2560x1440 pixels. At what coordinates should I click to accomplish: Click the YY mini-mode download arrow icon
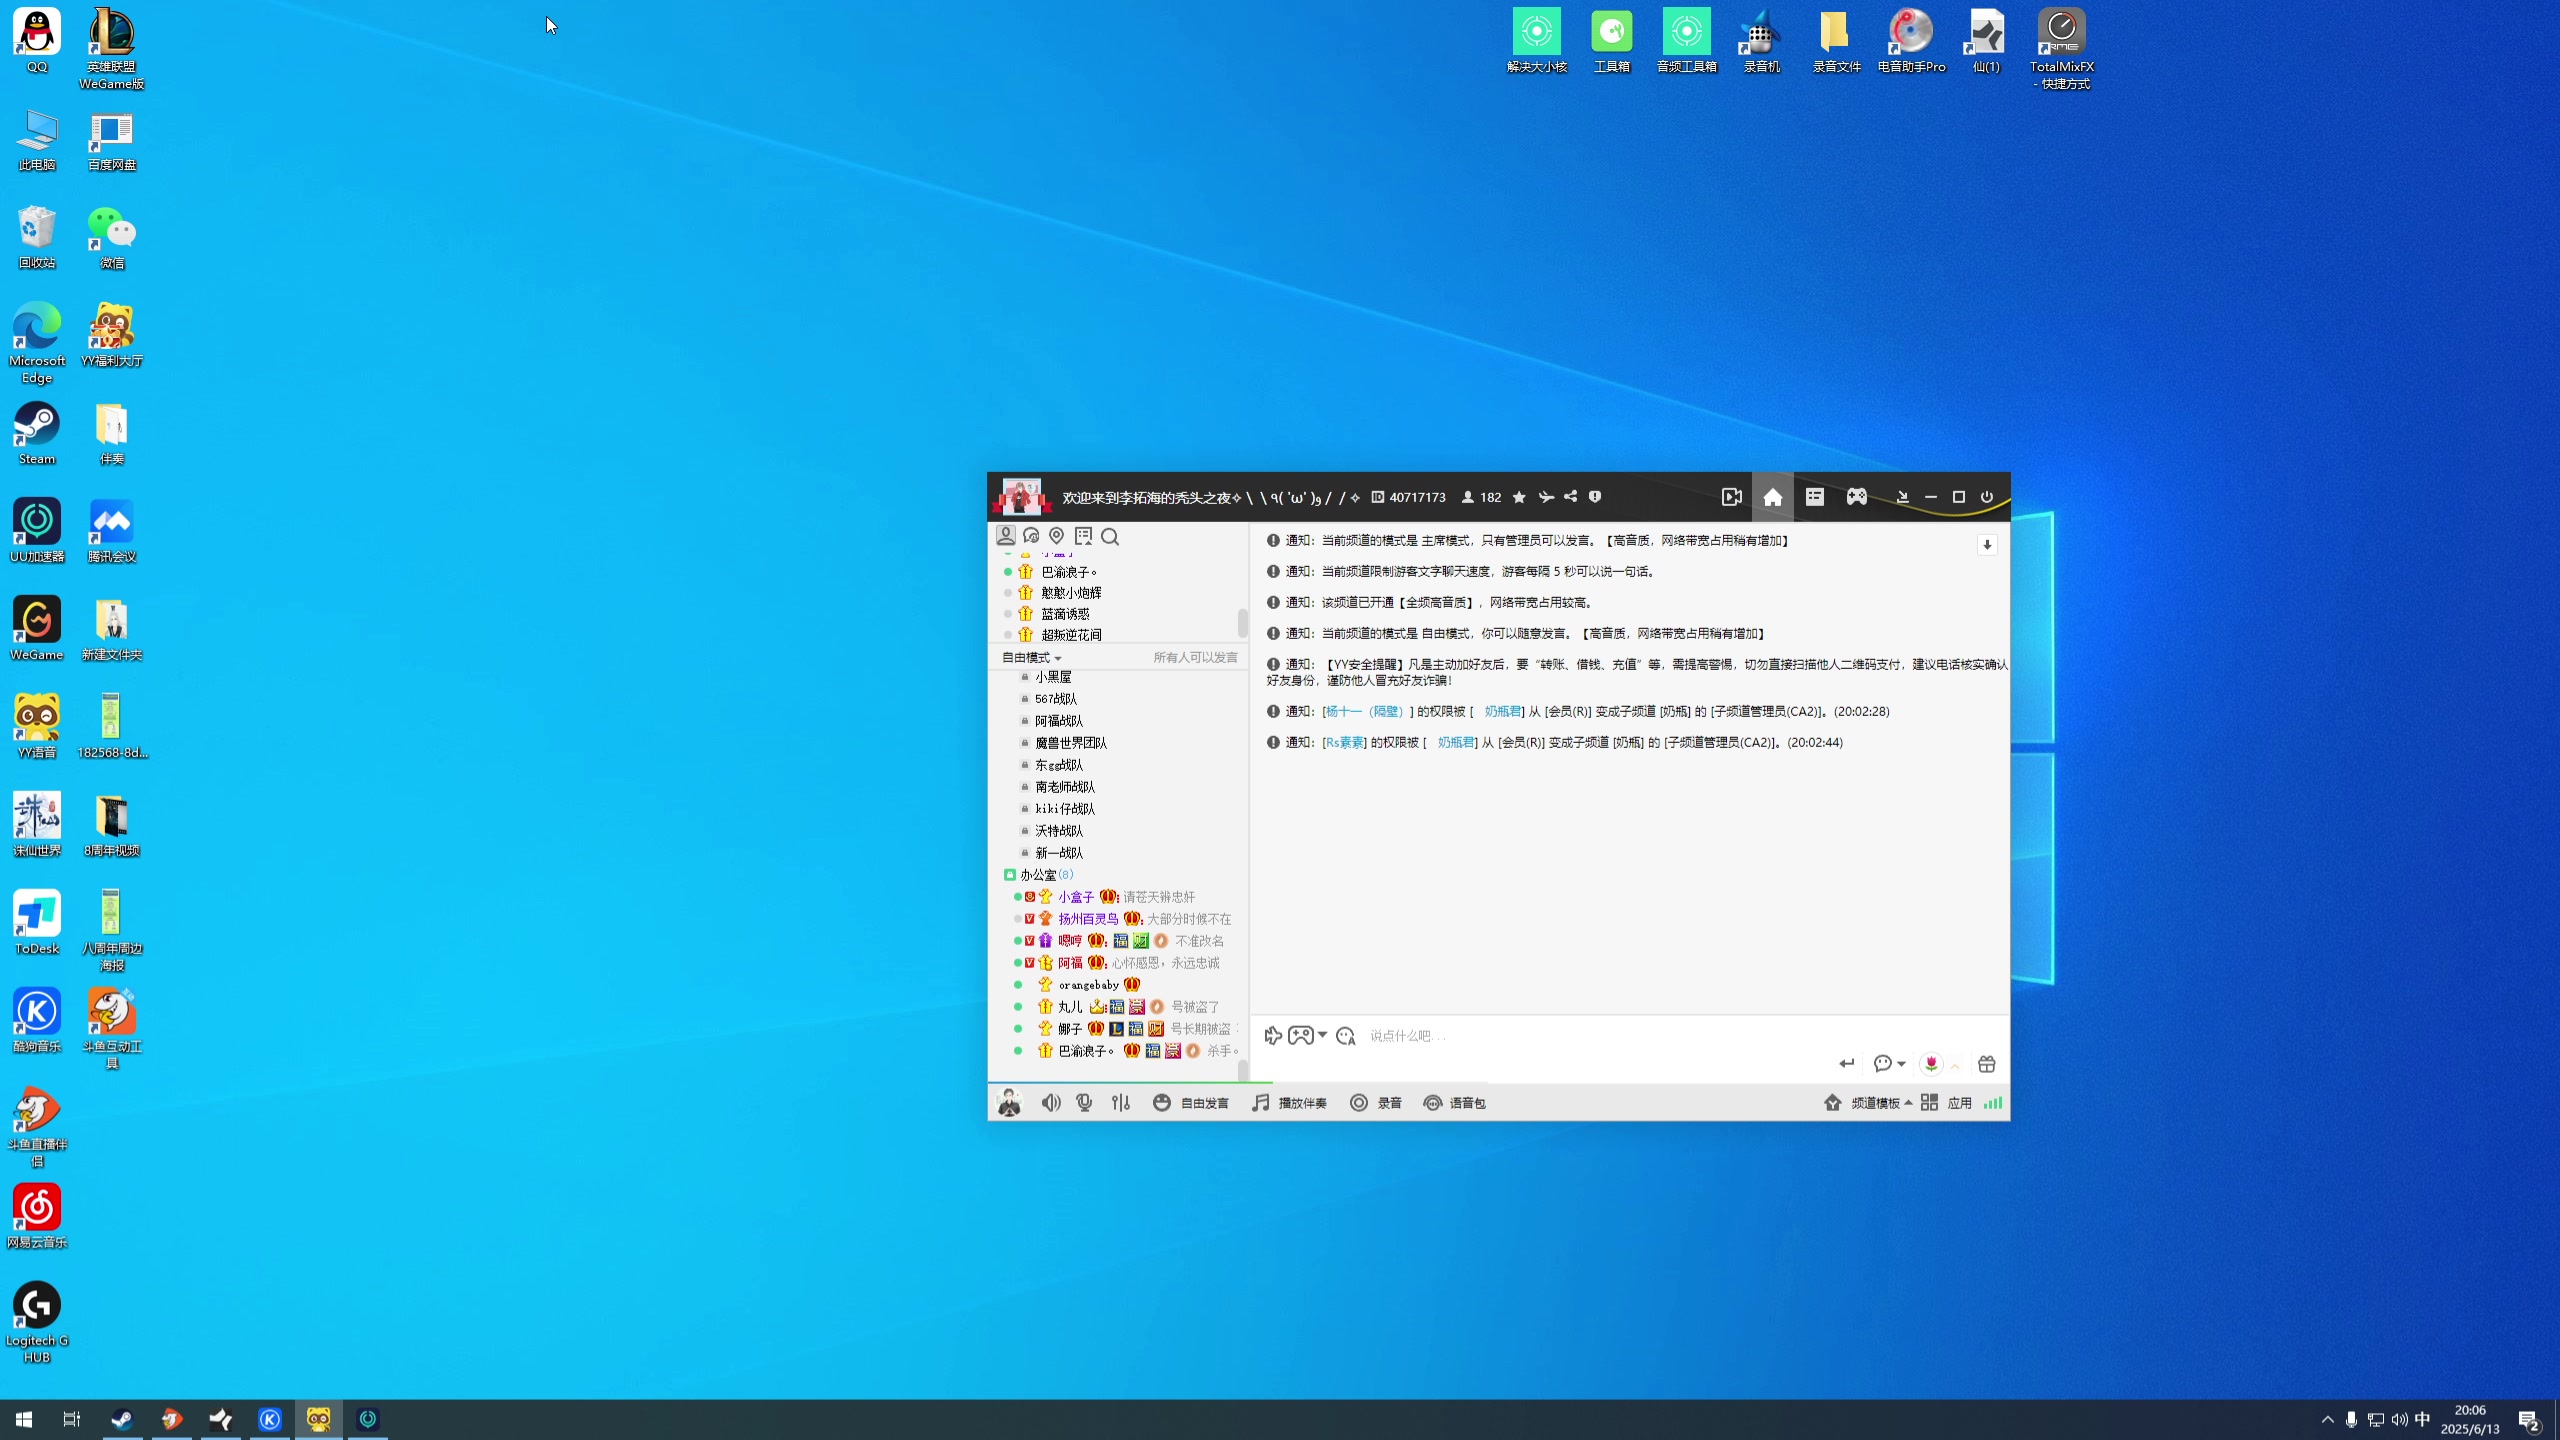pyautogui.click(x=1902, y=497)
